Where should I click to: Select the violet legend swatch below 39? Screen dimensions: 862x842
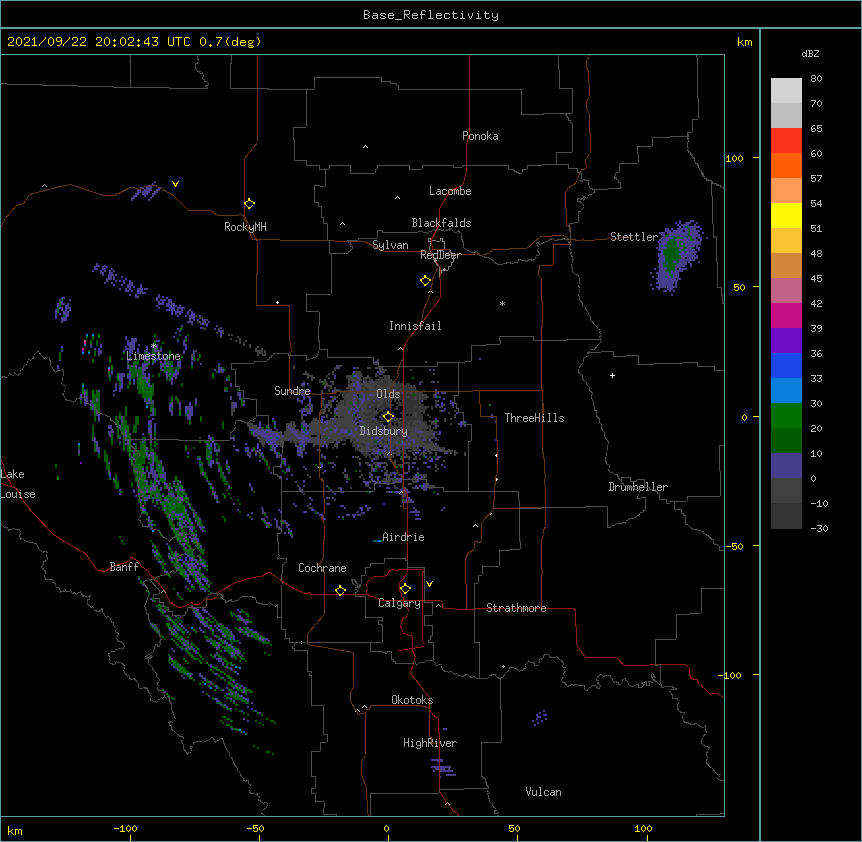[786, 340]
